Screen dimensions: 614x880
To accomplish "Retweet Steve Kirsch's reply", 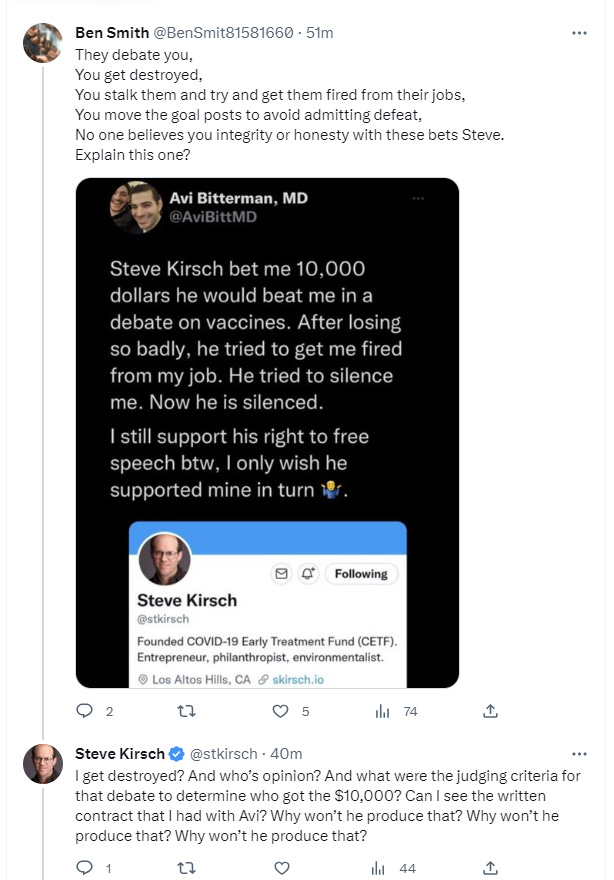I will pyautogui.click(x=184, y=868).
